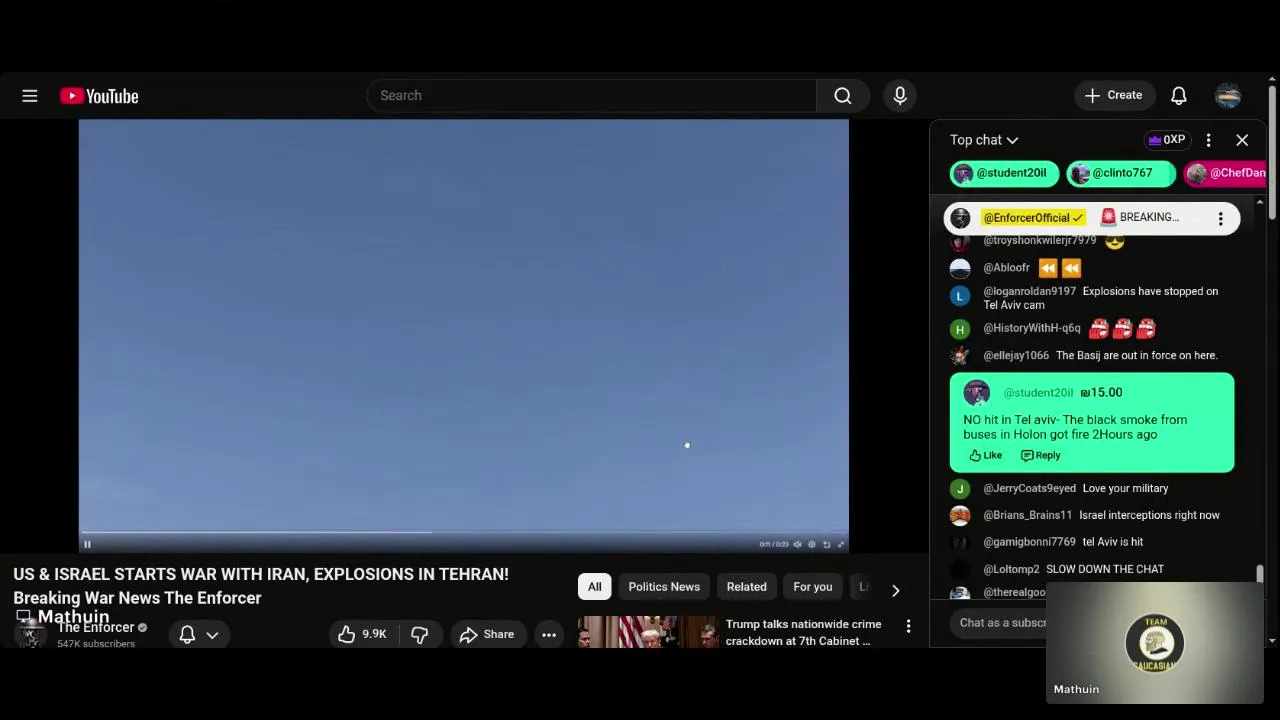Open Trump cabinet video thumbnail
1280x720 pixels.
pos(647,632)
